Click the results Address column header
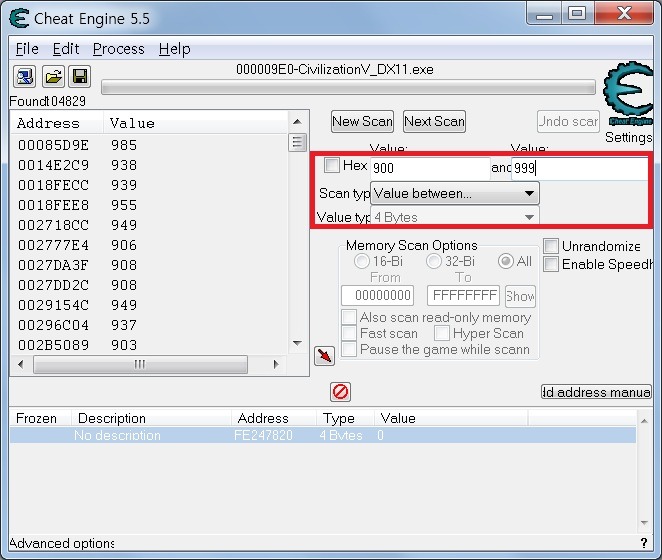Screen dimensions: 662x560 coord(57,123)
